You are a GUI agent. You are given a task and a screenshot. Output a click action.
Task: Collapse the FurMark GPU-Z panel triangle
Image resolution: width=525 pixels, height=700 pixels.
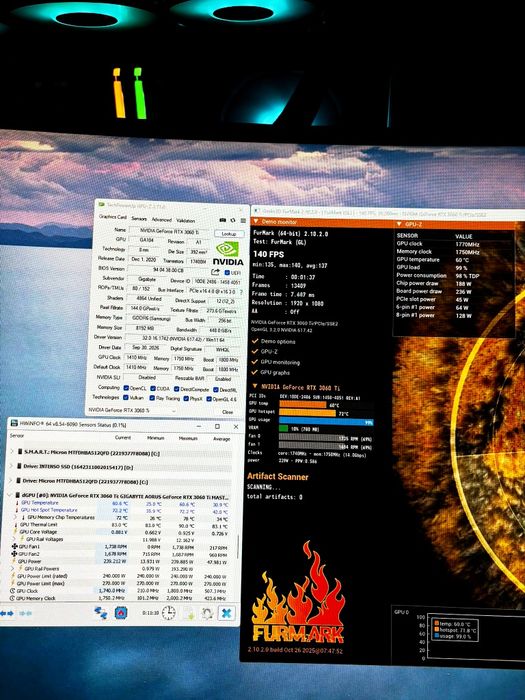[399, 224]
